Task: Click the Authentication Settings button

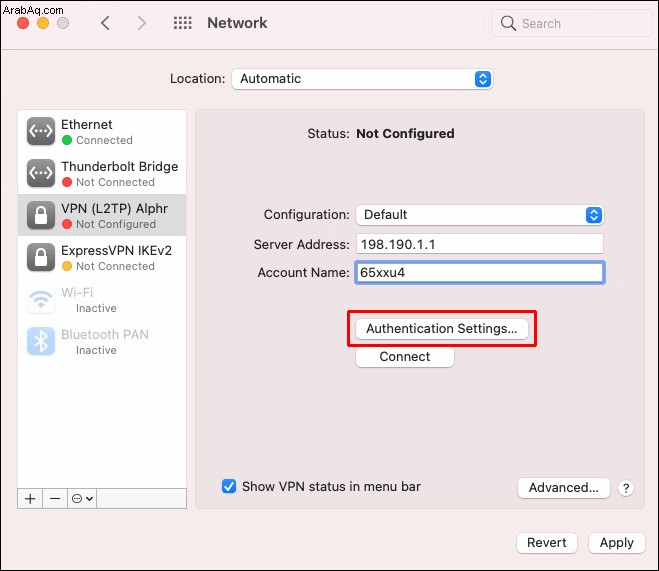Action: pos(442,329)
